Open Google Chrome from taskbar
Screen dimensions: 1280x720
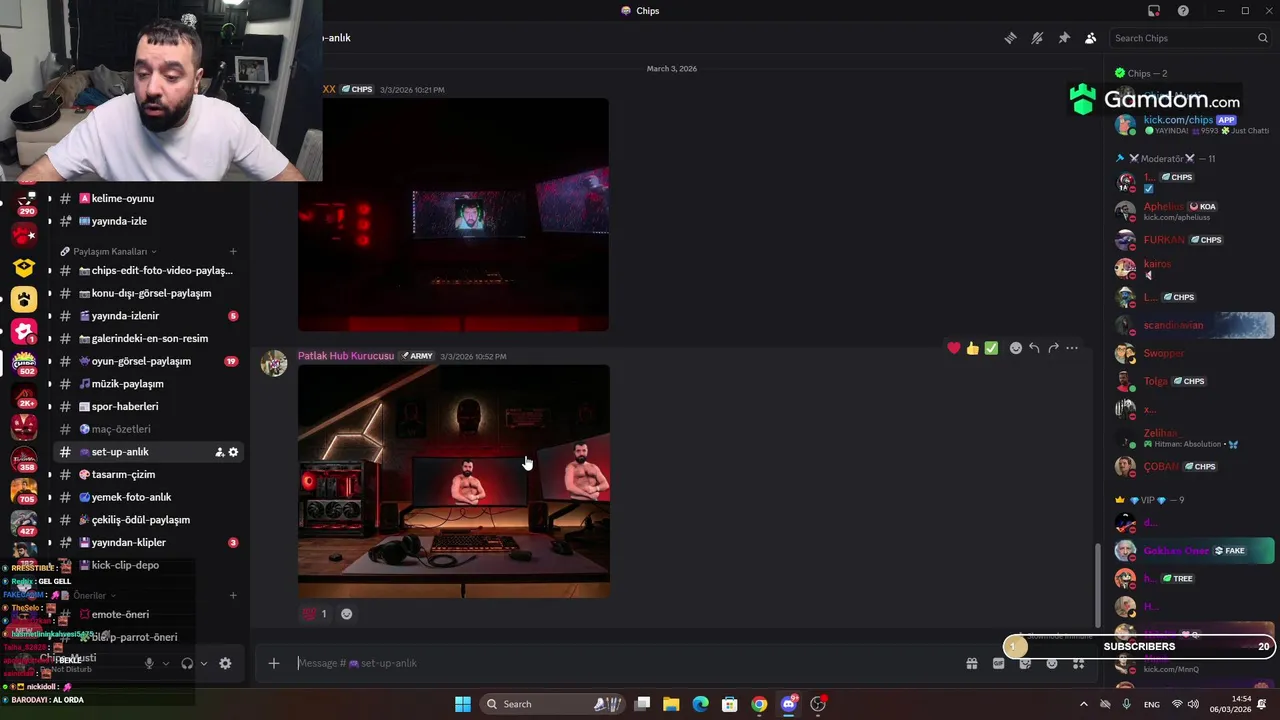759,704
